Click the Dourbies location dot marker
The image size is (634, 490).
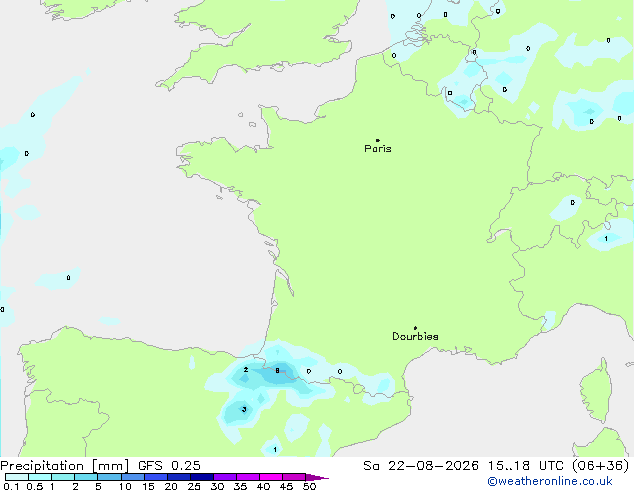tap(415, 328)
